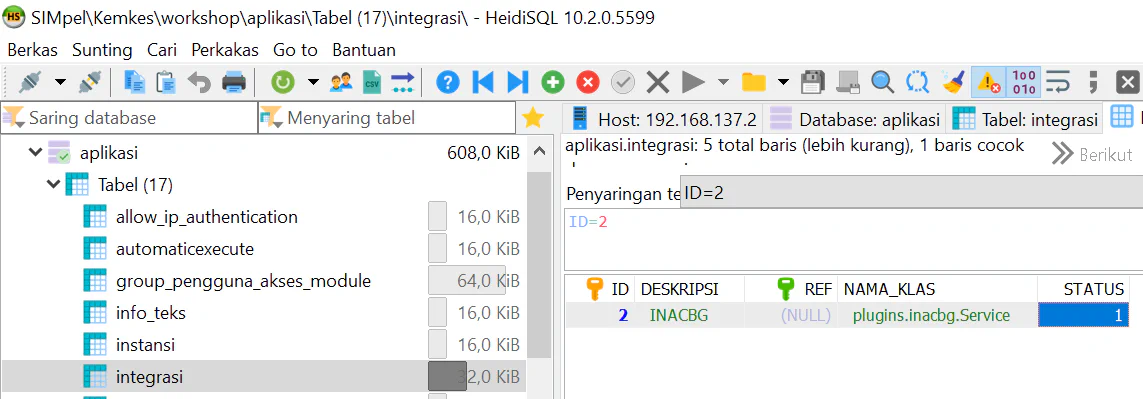Image resolution: width=1143 pixels, height=399 pixels.
Task: Collapse the Tabel (17) tree group
Action: click(x=52, y=185)
